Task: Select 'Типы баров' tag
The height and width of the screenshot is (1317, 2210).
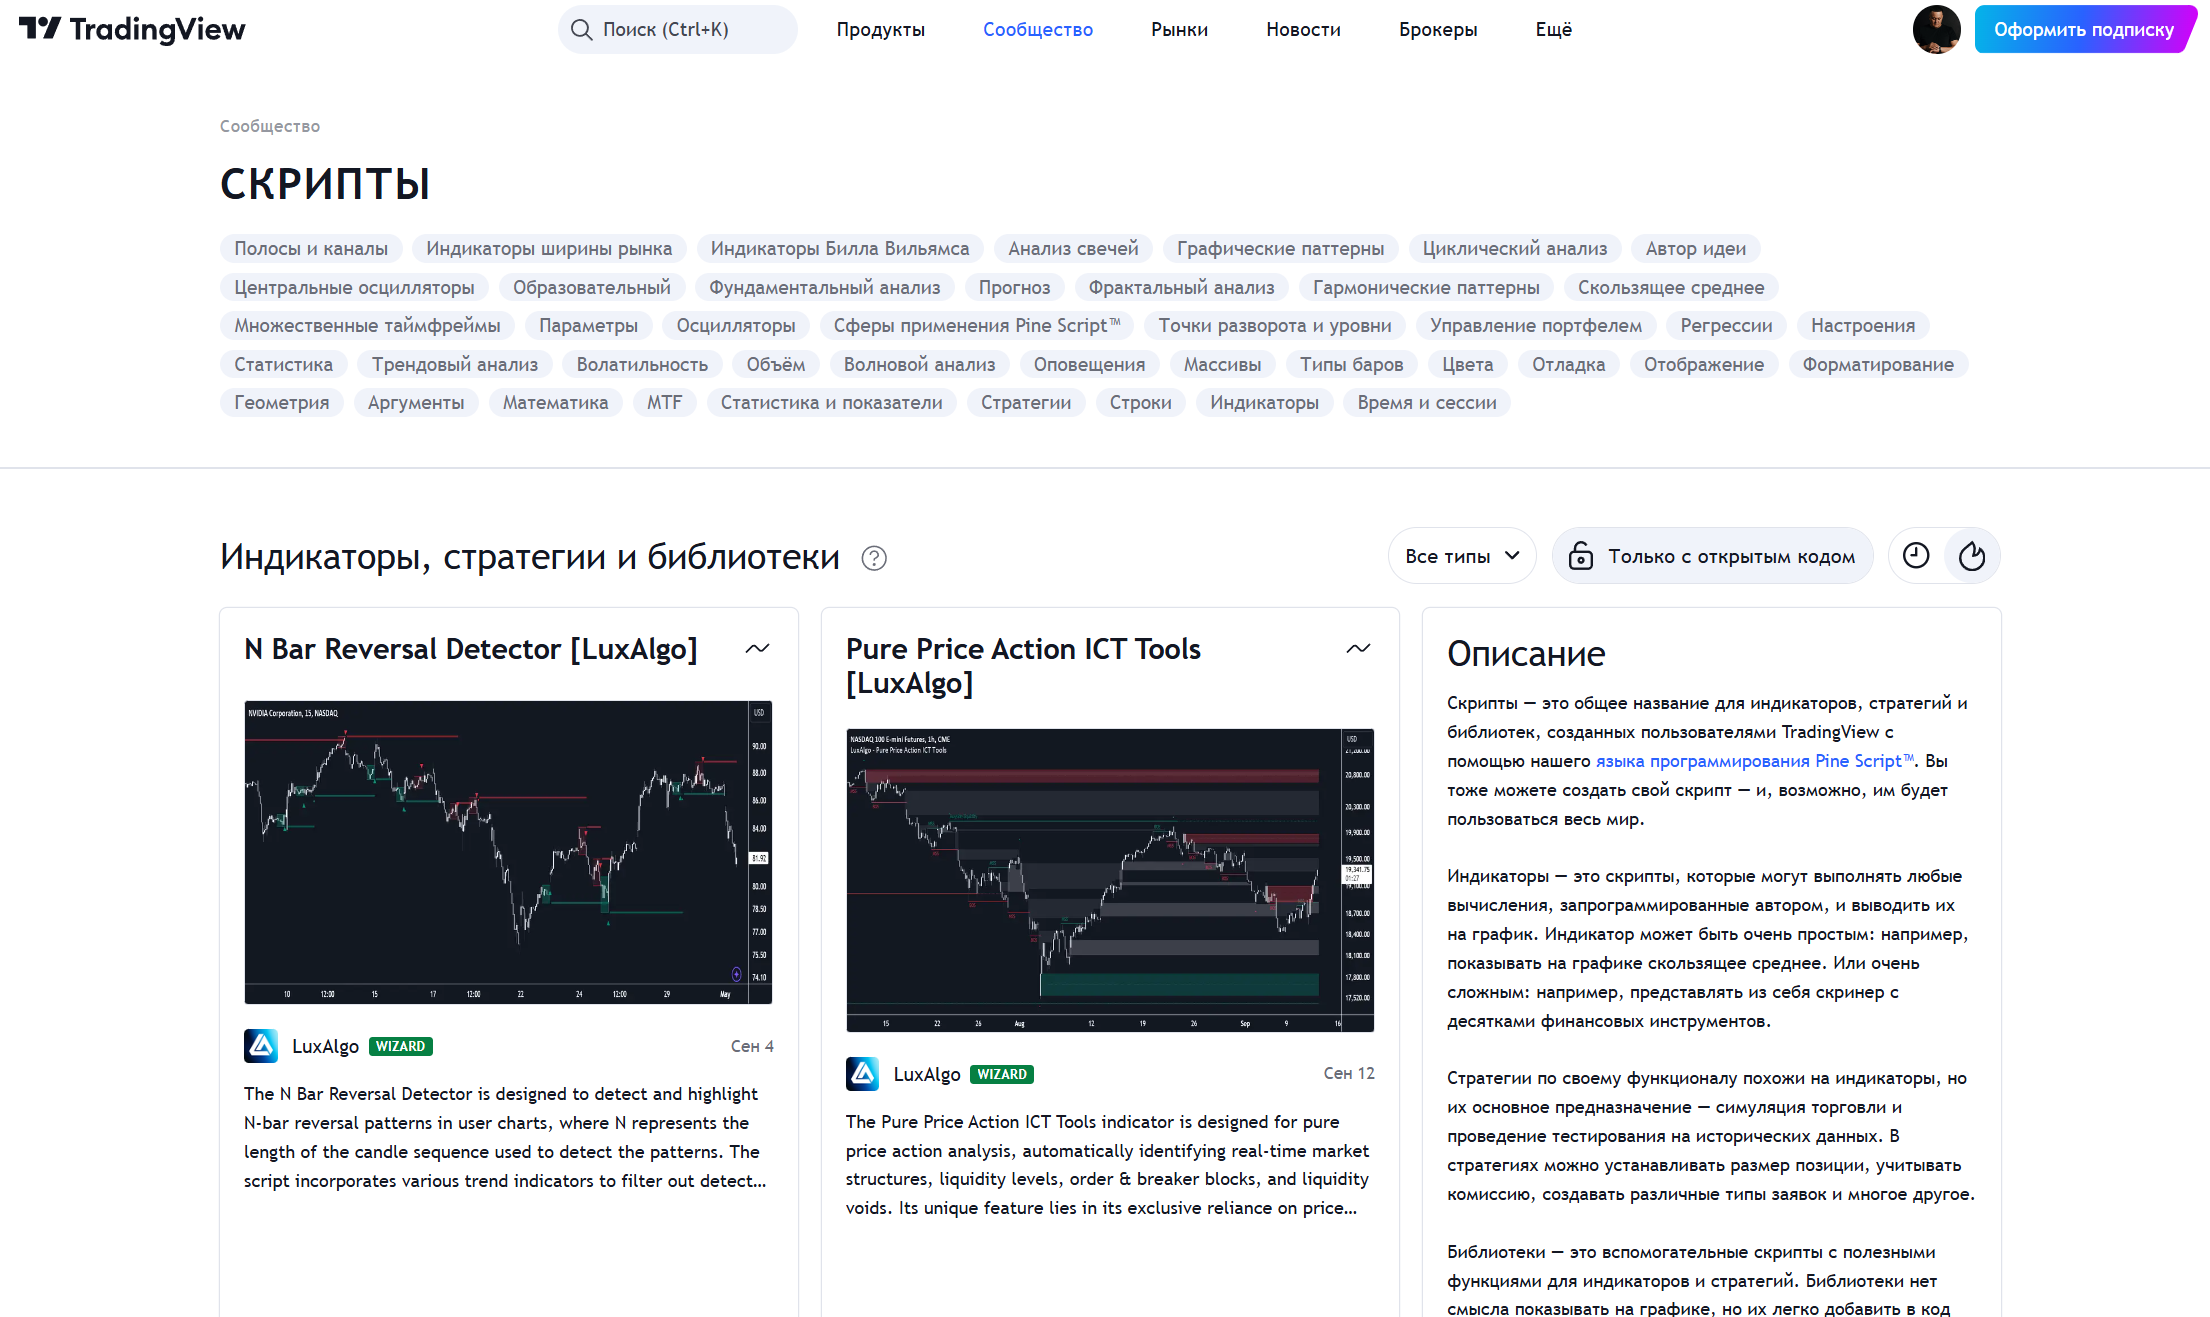Action: [1352, 365]
